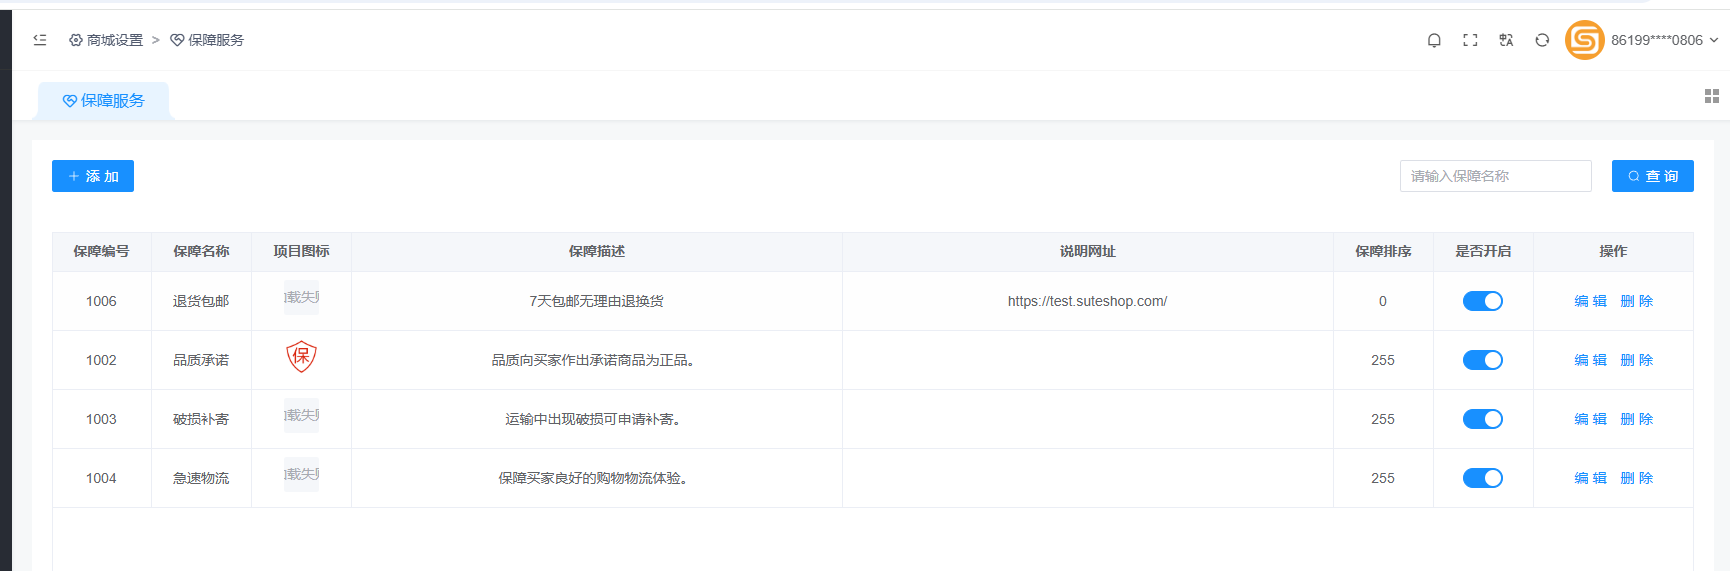1730x571 pixels.
Task: Edit the 破损补寄 row
Action: (1590, 419)
